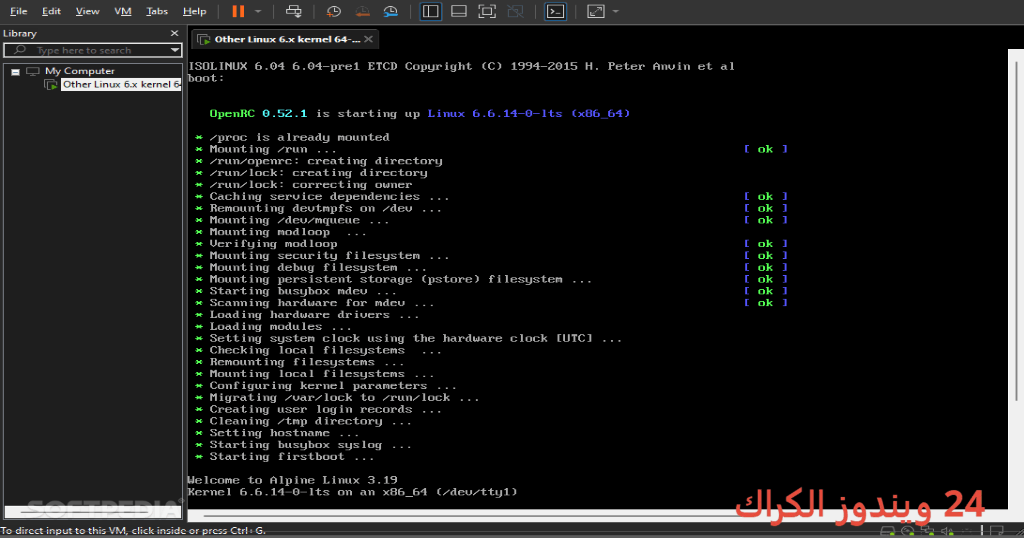
Task: Click the 'To direct input to this VM' status text
Action: tap(133, 531)
